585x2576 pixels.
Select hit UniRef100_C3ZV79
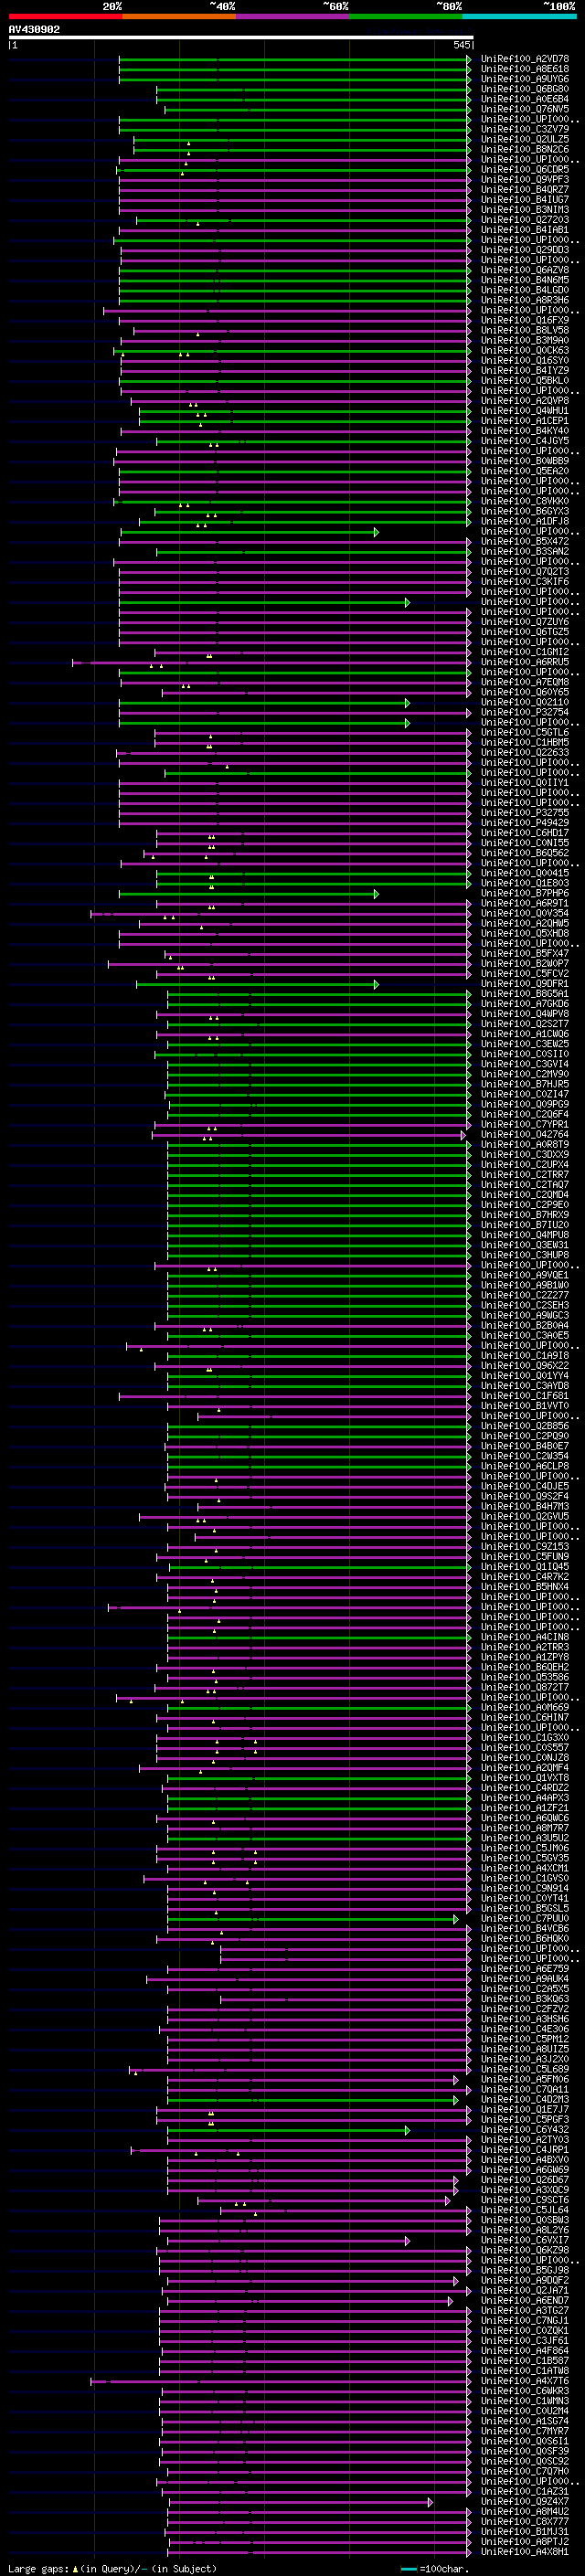point(525,129)
